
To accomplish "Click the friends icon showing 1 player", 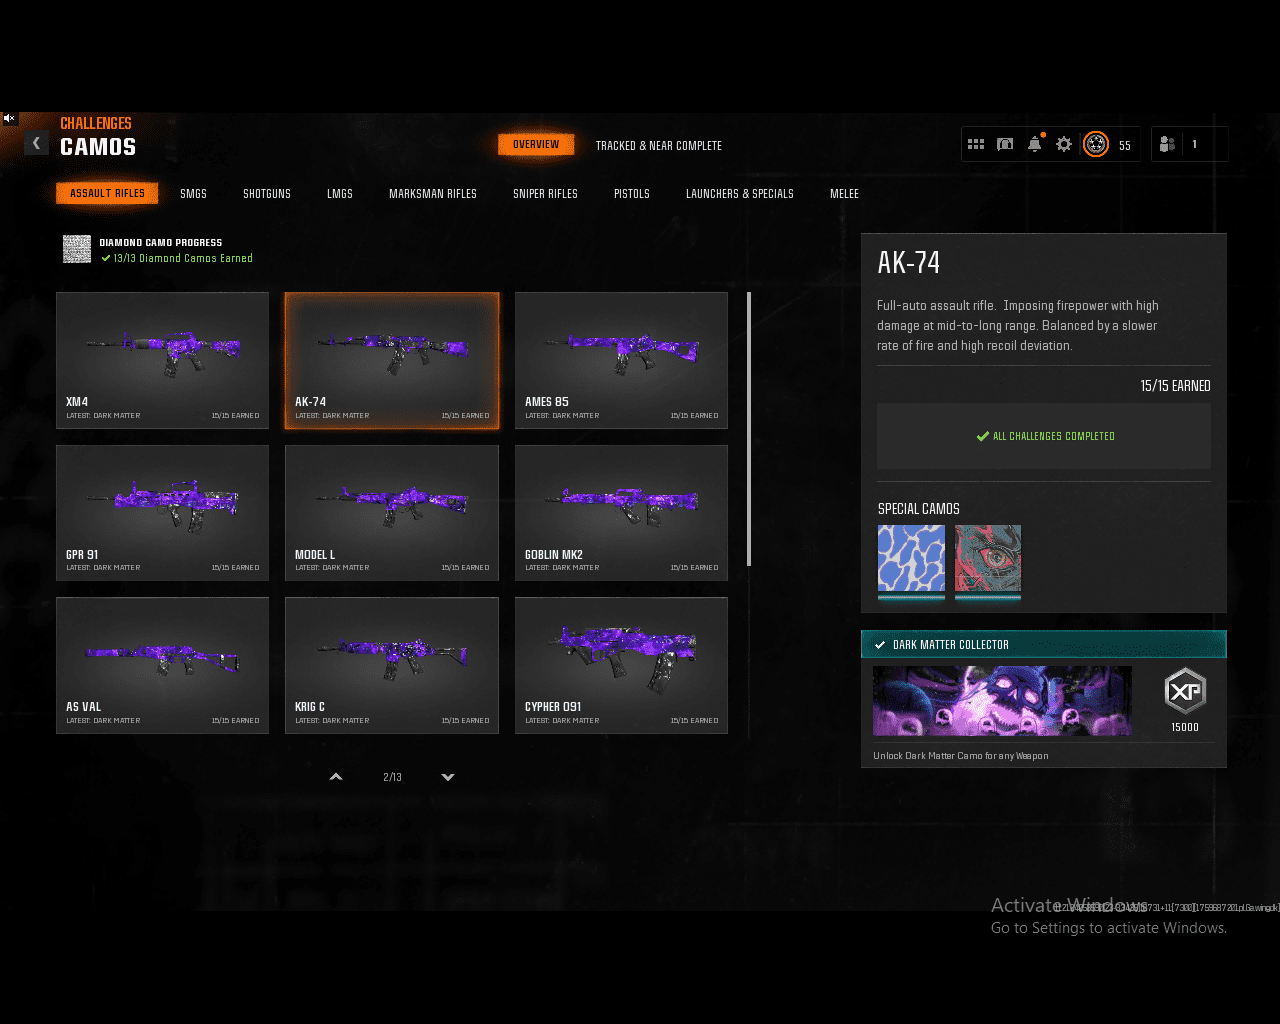I will pyautogui.click(x=1166, y=144).
